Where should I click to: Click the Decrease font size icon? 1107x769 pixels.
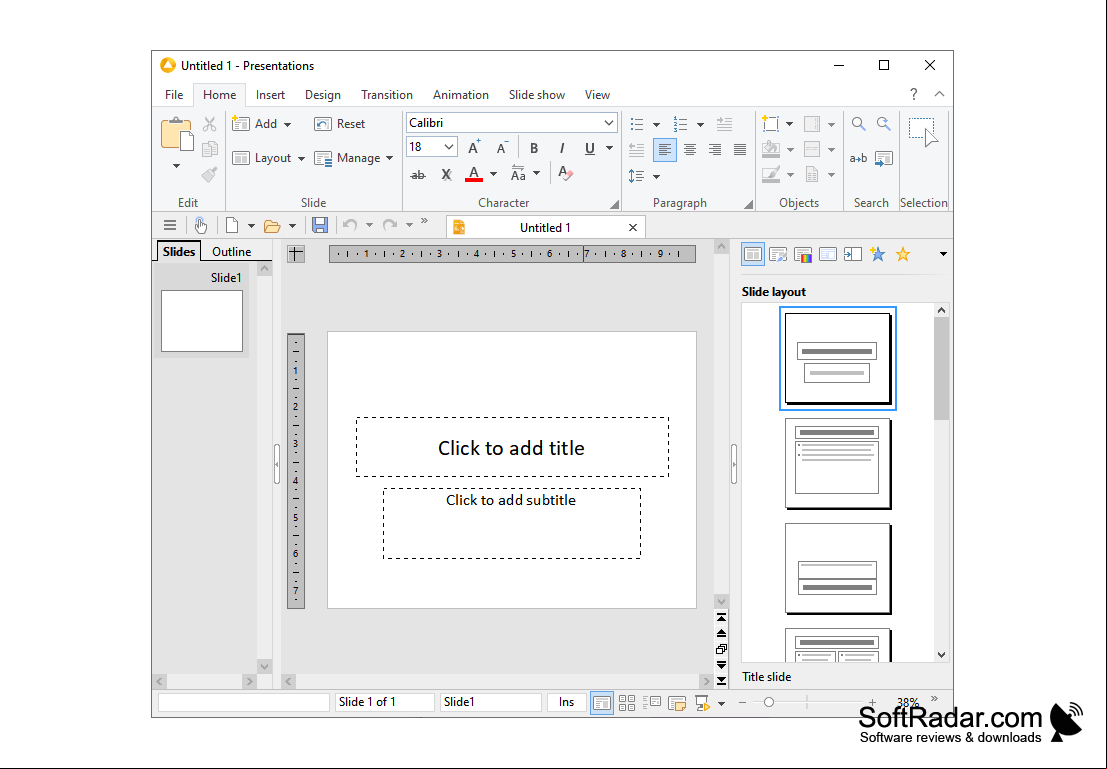[x=502, y=148]
